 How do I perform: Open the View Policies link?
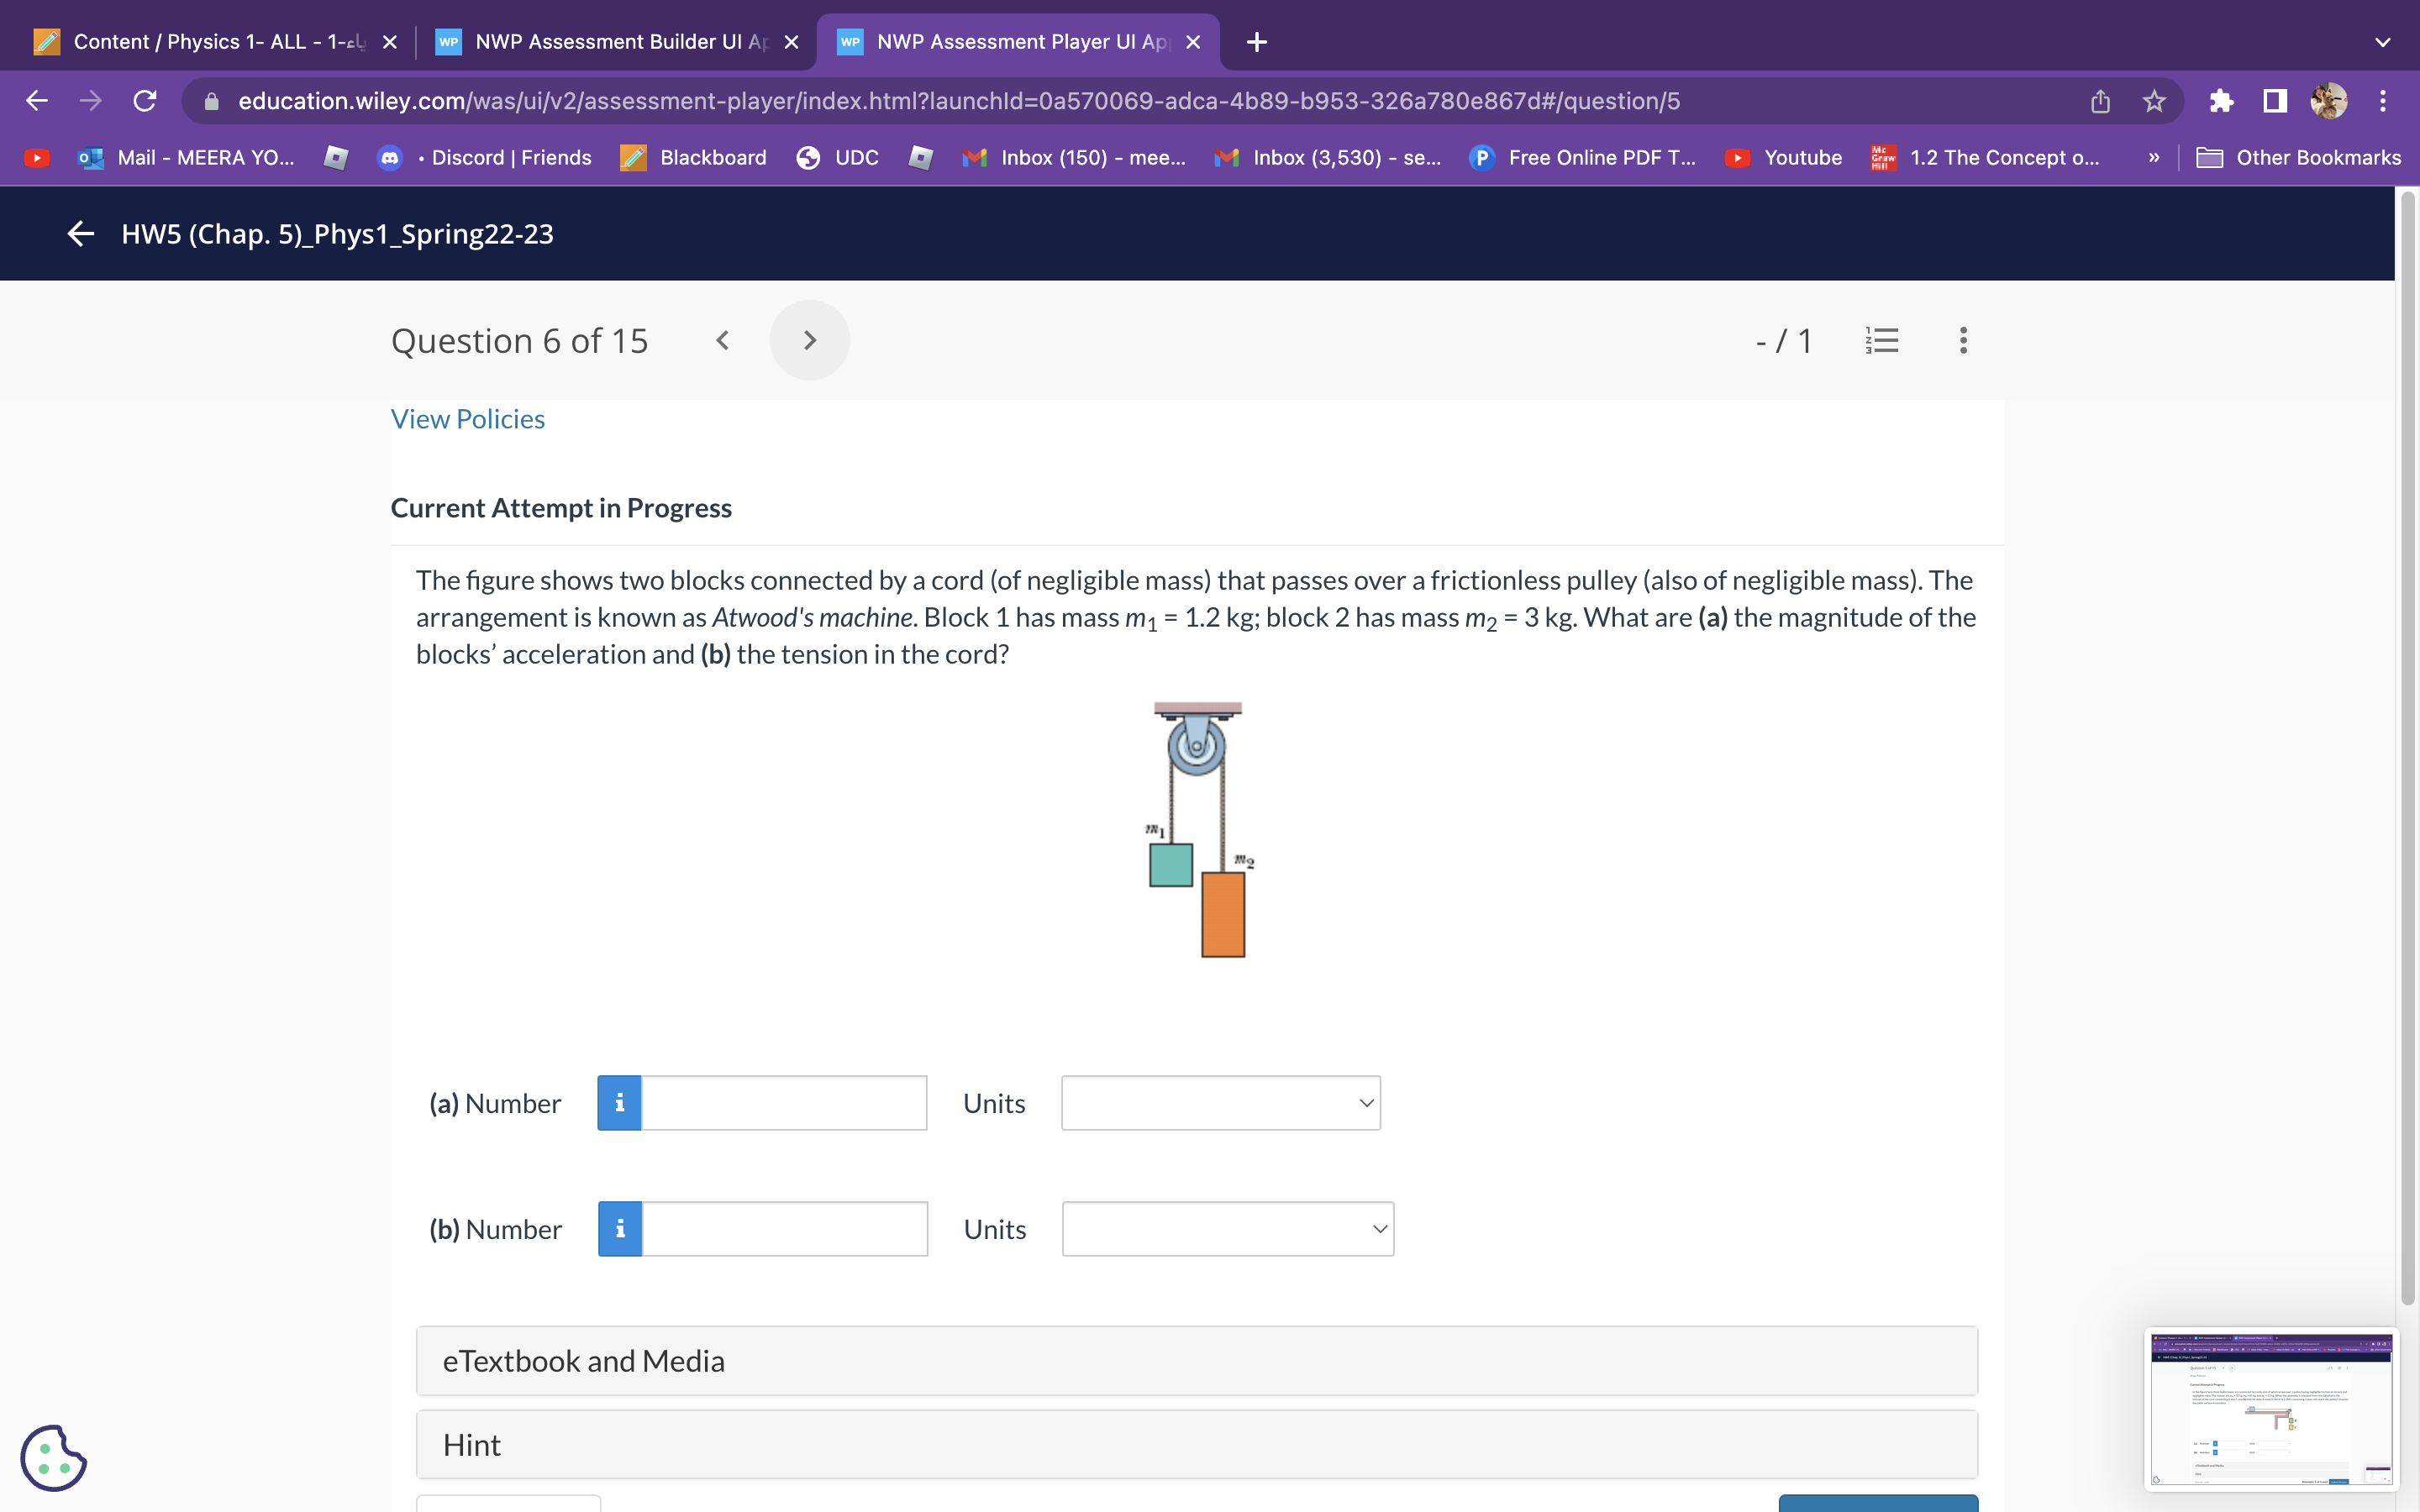467,419
